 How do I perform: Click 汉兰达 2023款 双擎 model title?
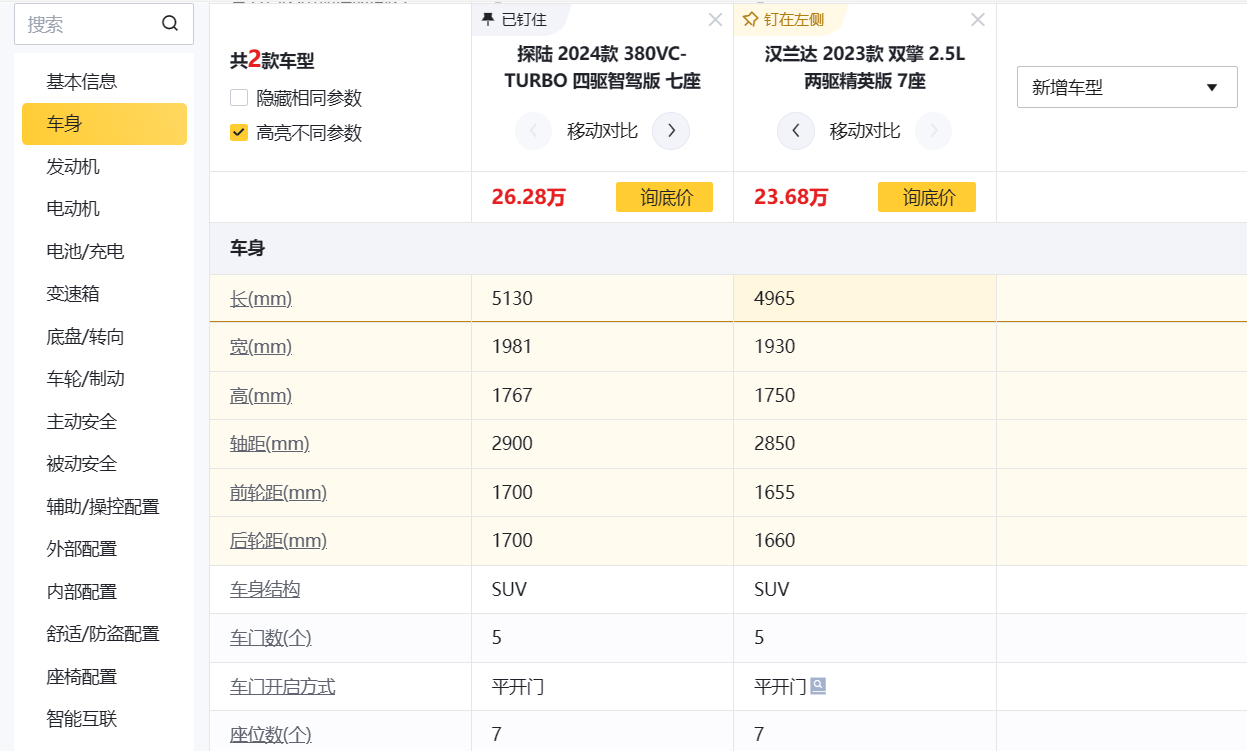click(x=865, y=68)
